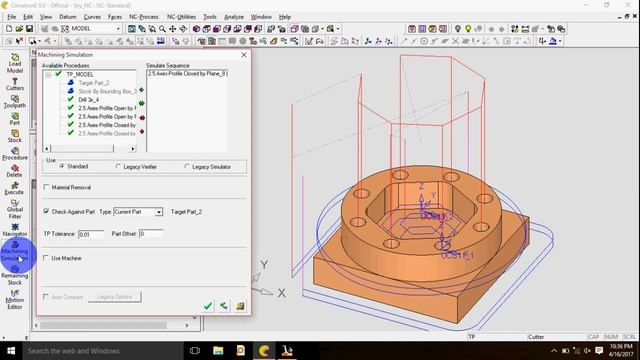Click the single red remove-procedure arrow
This screenshot has width=640, height=360.
pos(142,131)
